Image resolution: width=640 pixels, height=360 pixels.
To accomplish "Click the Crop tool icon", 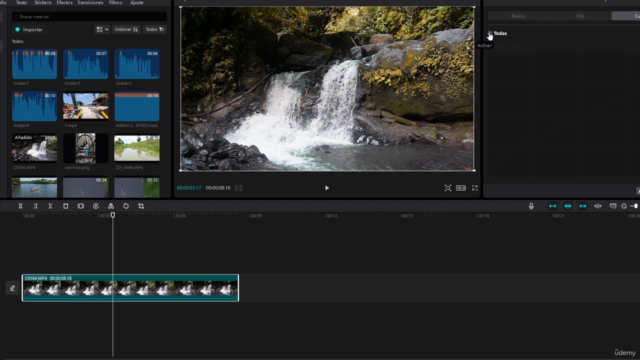I will (141, 206).
